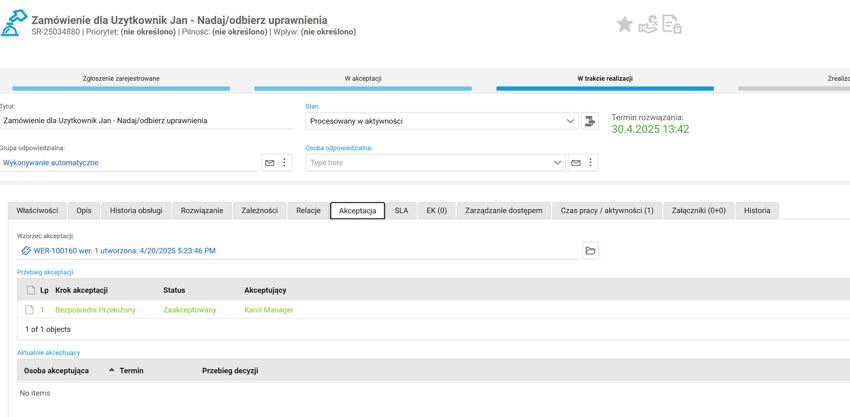Open the Załączniki (0+0) tab
Viewport: 850px width, 417px height.
(698, 211)
